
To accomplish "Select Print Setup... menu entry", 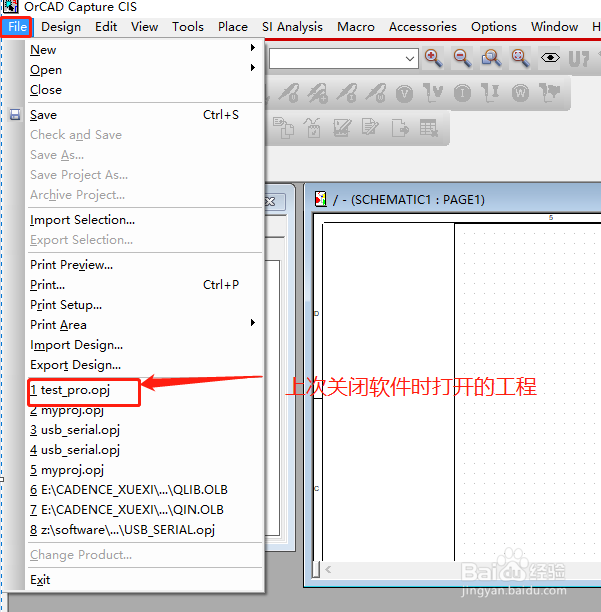I will 145,304.
